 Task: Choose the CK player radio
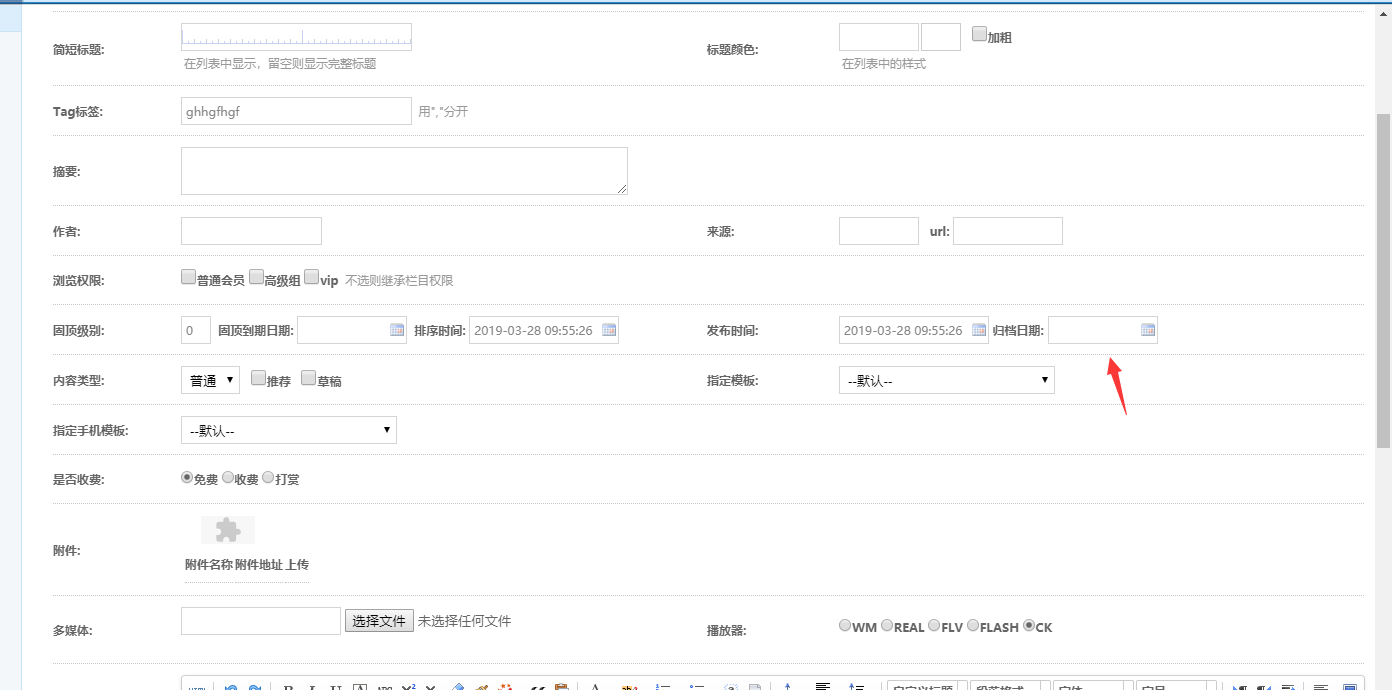pyautogui.click(x=1029, y=626)
